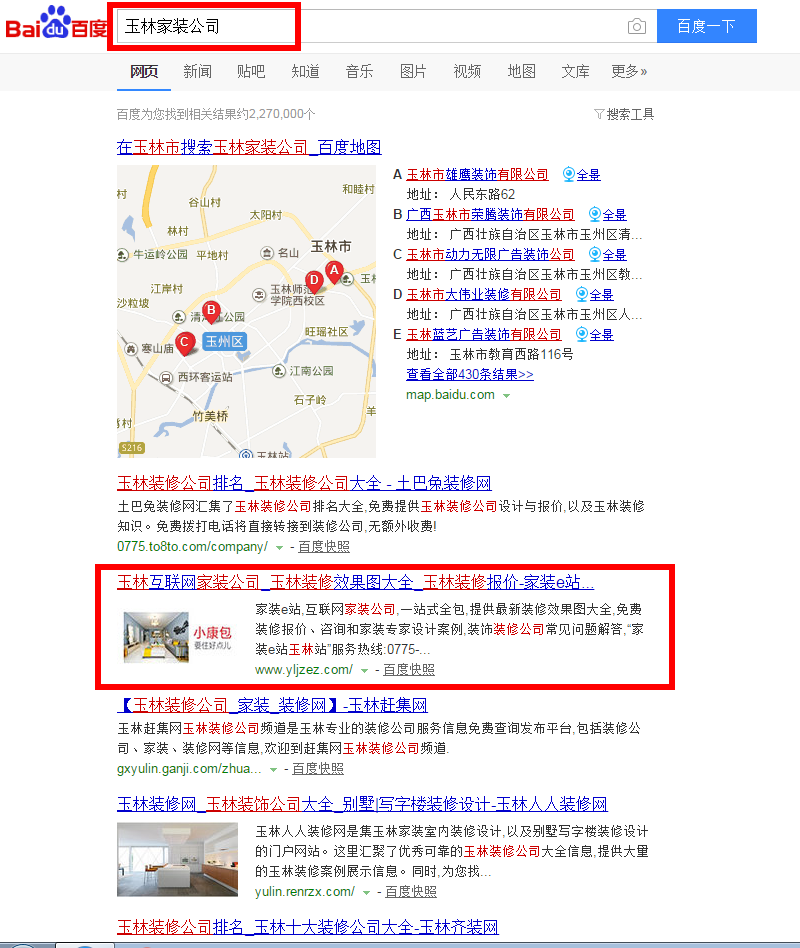800x948 pixels.
Task: Click the kitchen interior thumbnail
Action: [177, 859]
